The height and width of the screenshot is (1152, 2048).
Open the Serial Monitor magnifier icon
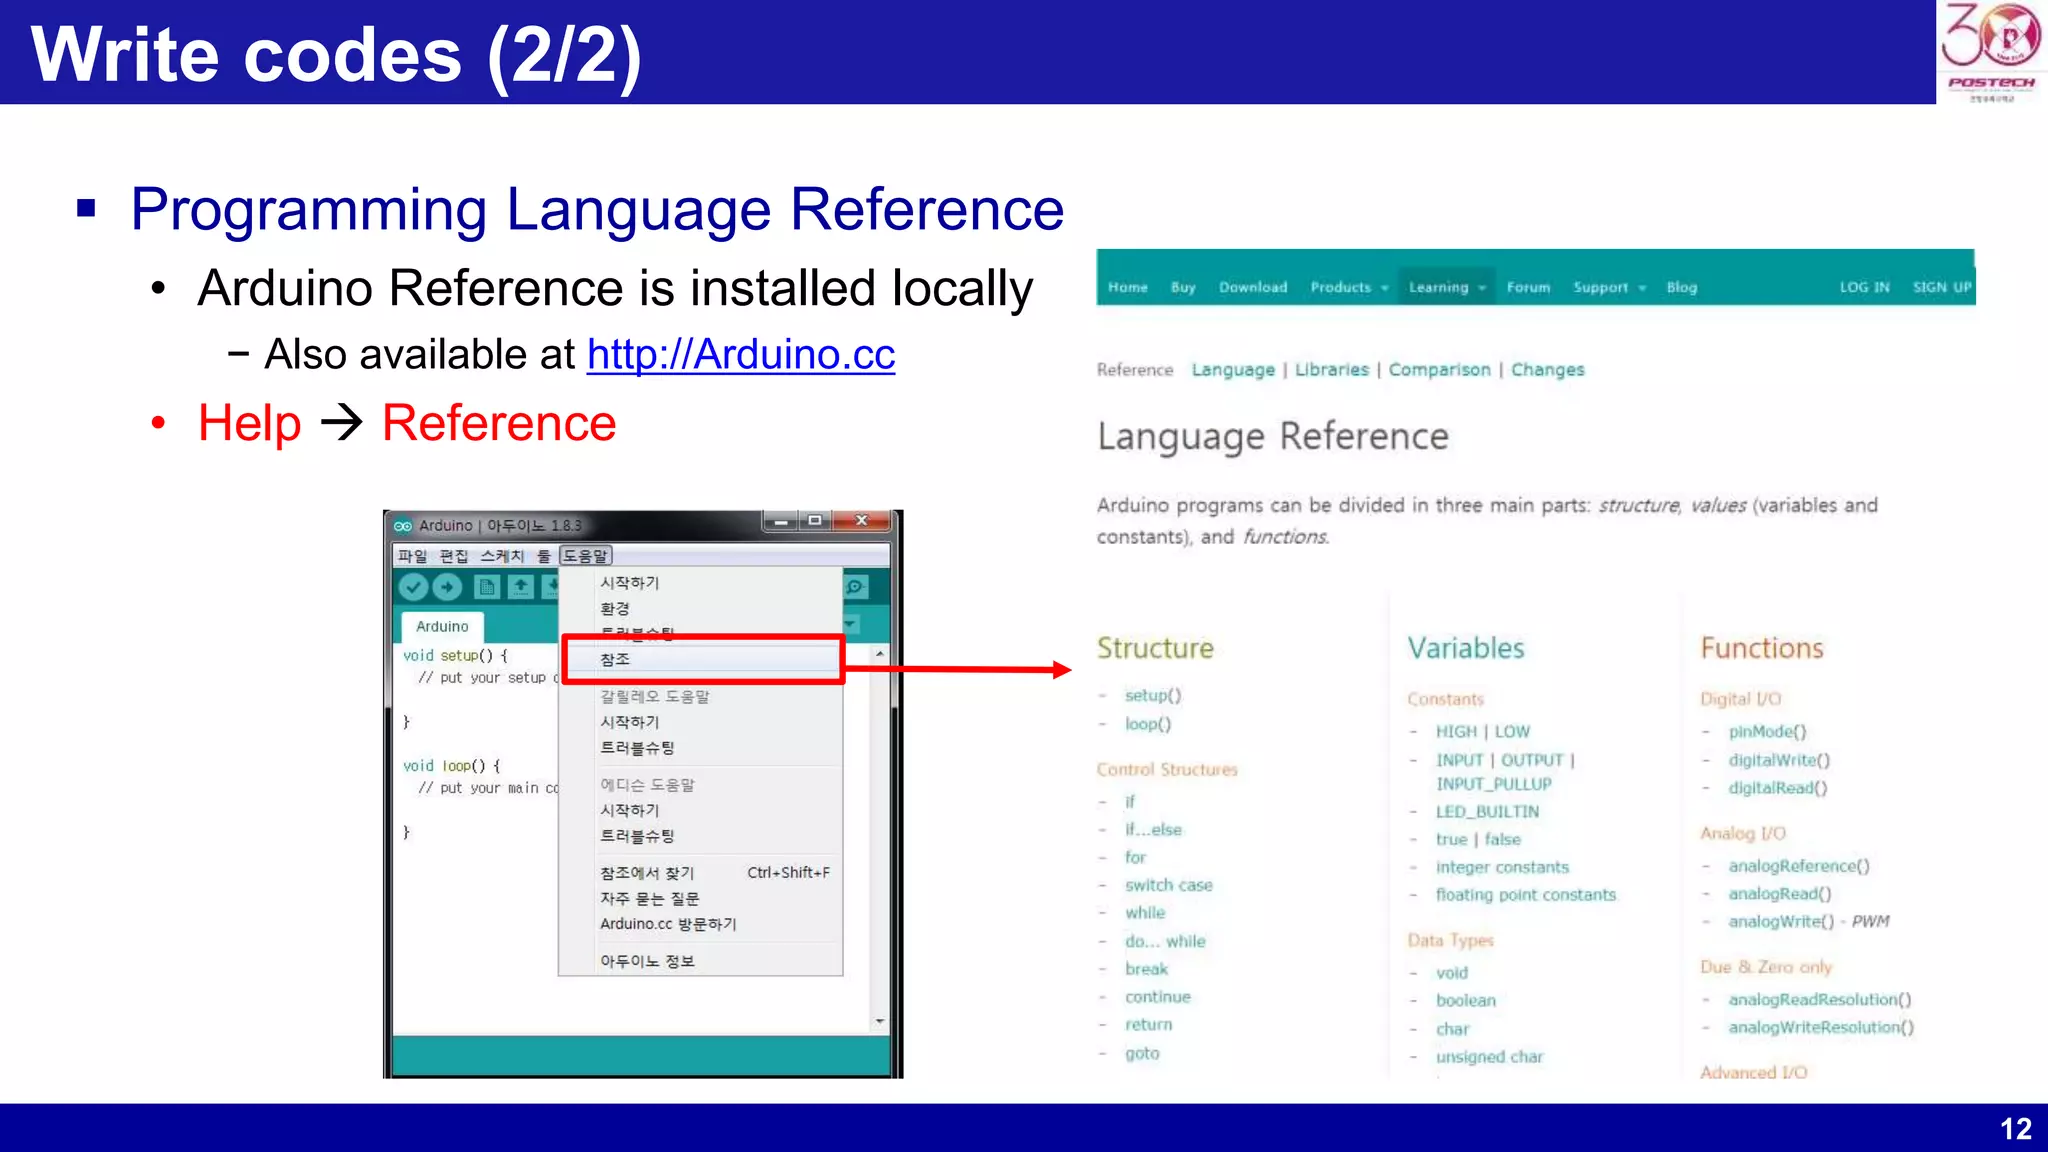click(856, 587)
